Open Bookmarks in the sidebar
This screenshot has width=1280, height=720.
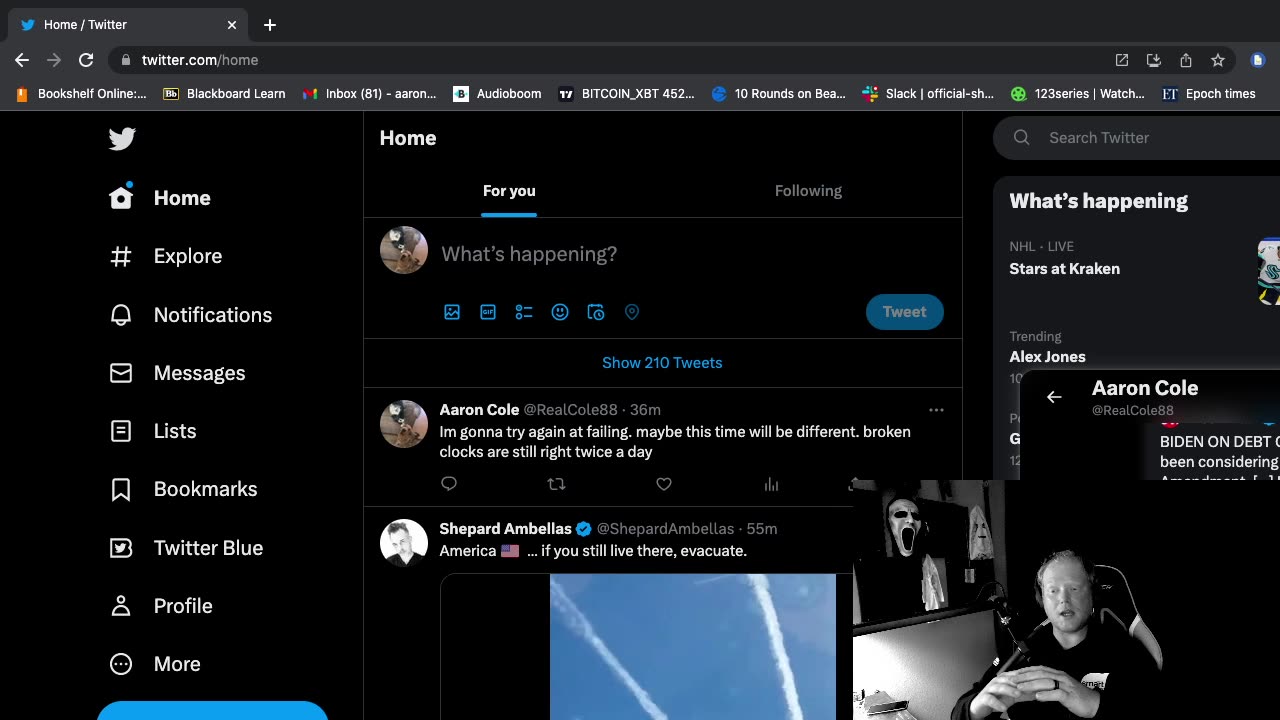click(183, 489)
